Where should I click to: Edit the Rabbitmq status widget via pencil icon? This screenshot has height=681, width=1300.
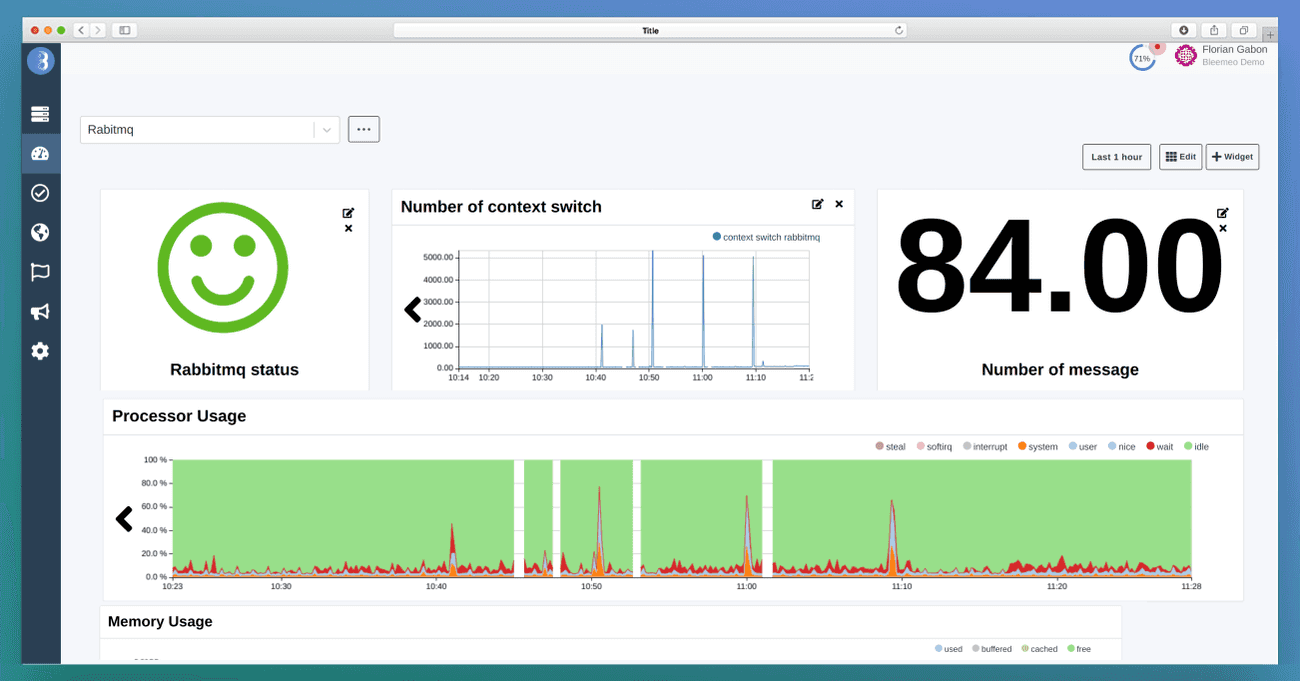click(348, 212)
